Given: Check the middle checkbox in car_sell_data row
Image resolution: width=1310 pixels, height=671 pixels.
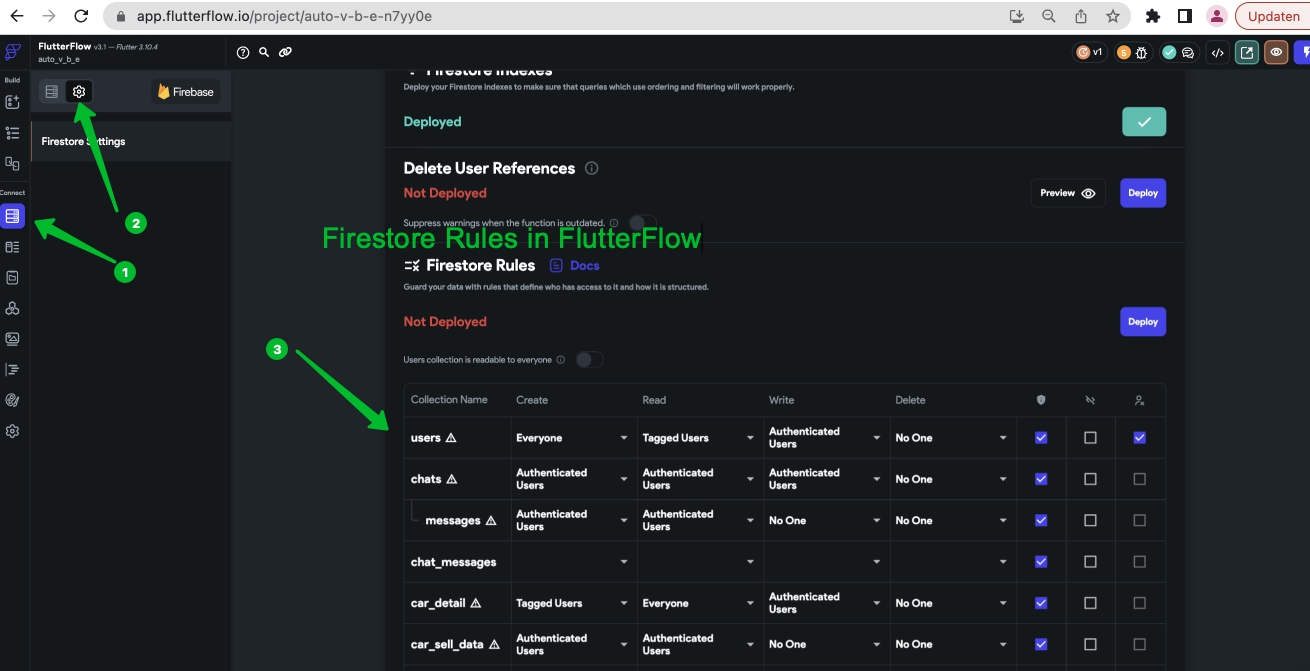Looking at the screenshot, I should pyautogui.click(x=1090, y=644).
